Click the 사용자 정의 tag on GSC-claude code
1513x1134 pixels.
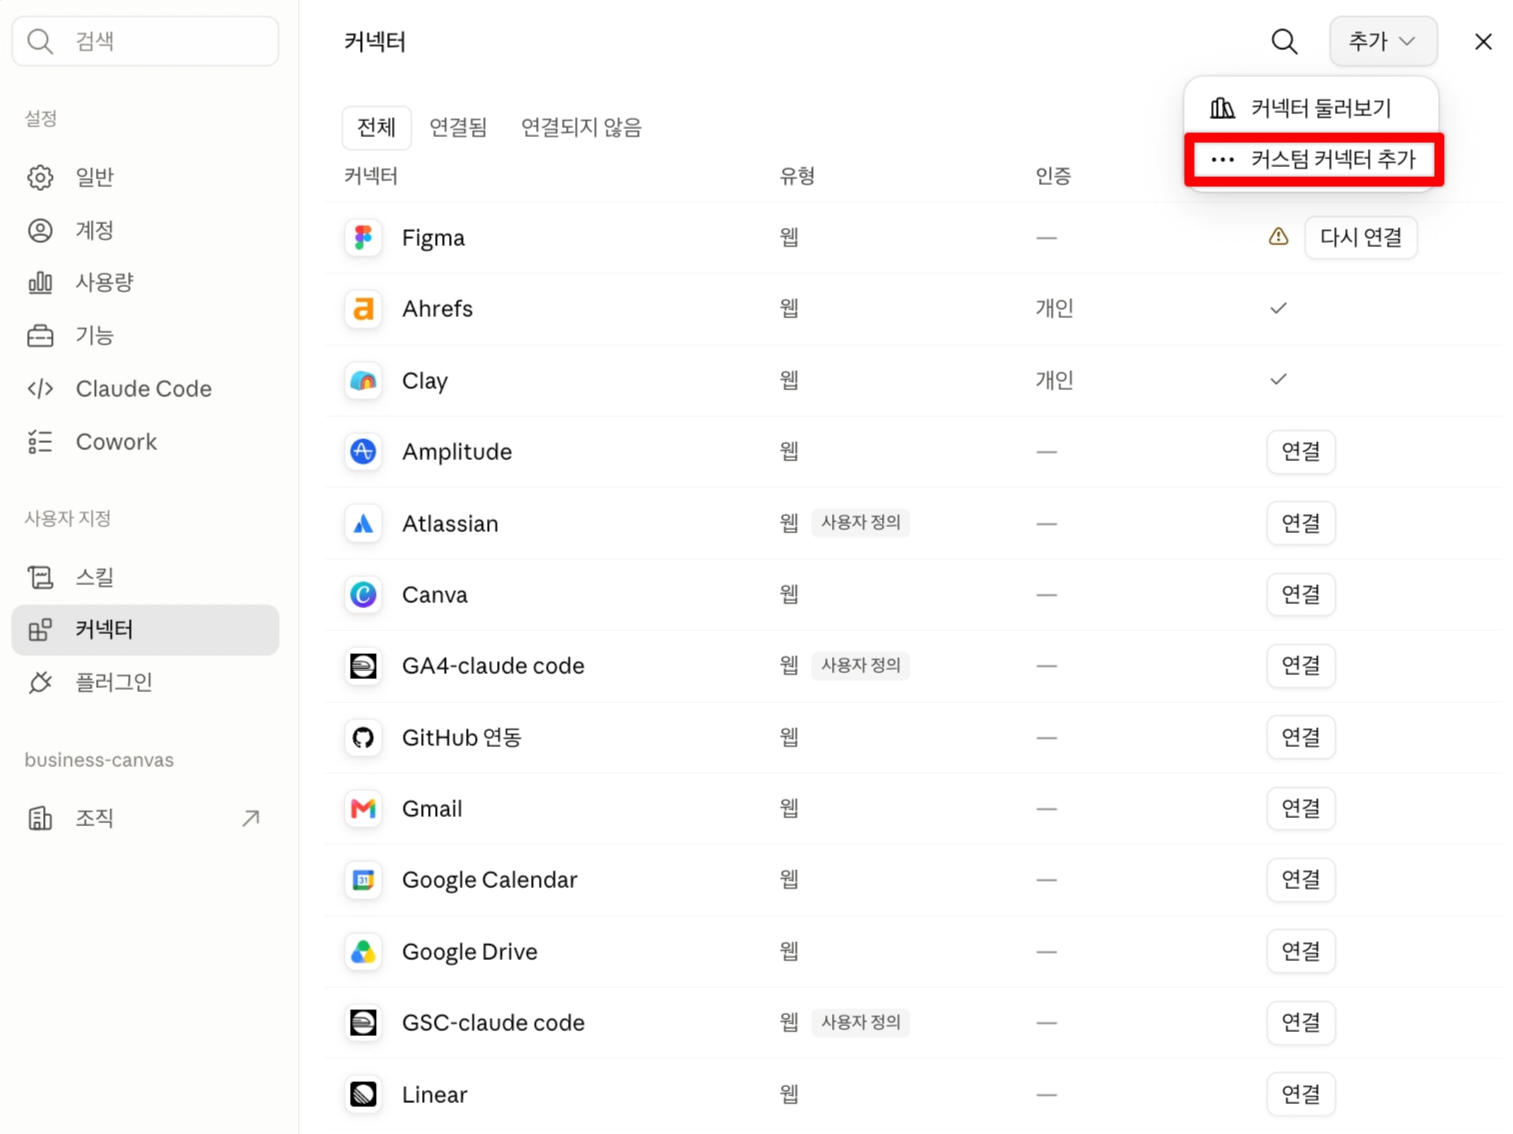point(860,1022)
